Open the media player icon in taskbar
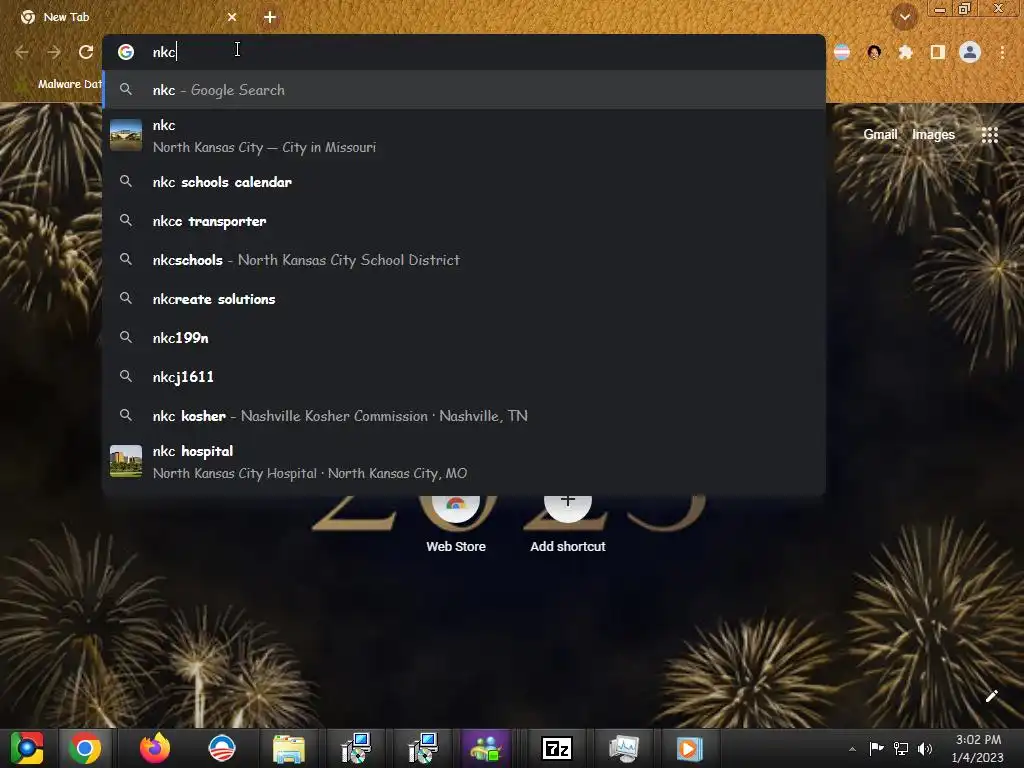This screenshot has width=1024, height=768. point(689,748)
